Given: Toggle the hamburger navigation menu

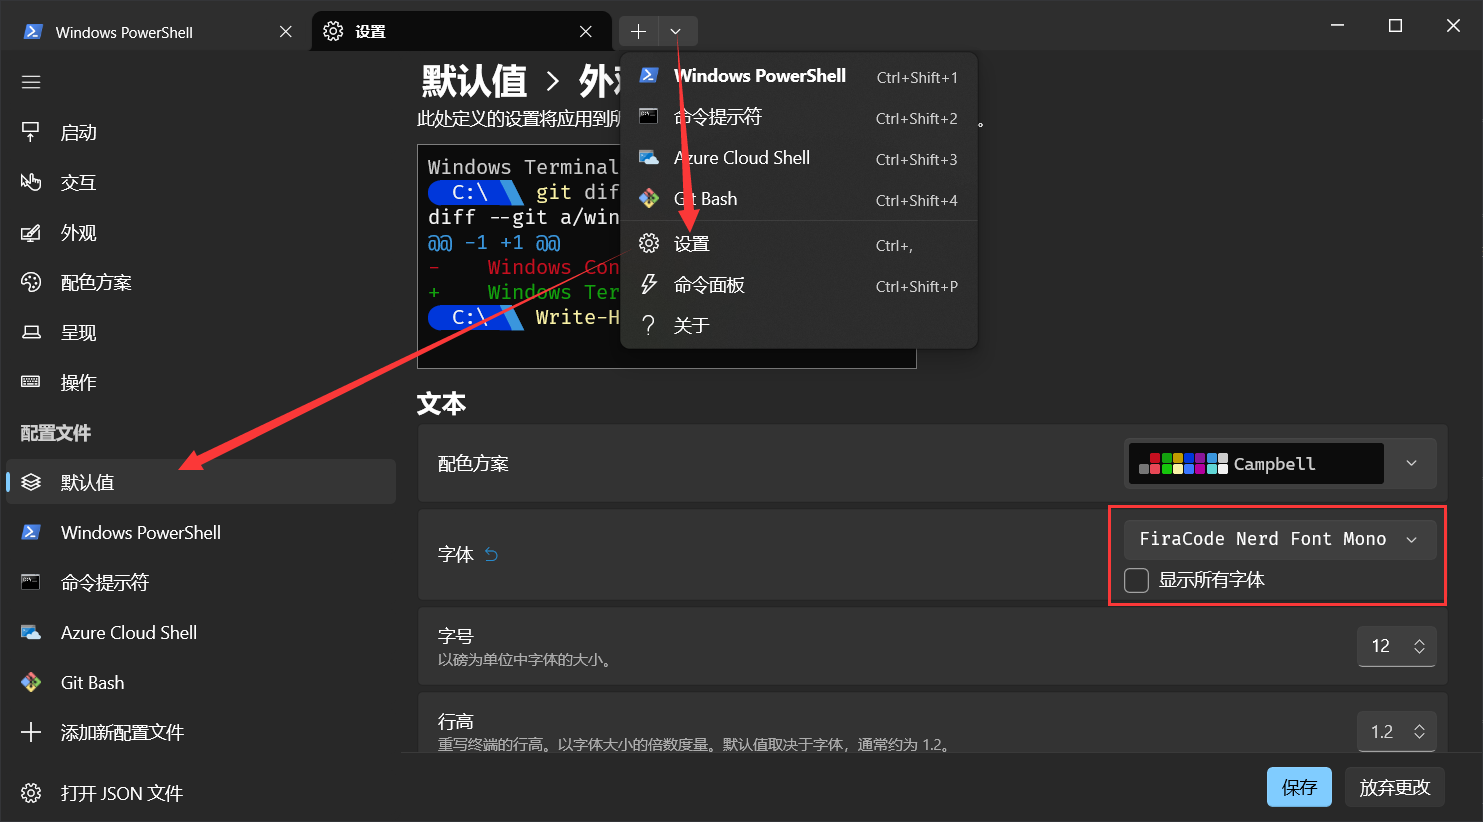Looking at the screenshot, I should click(x=31, y=82).
